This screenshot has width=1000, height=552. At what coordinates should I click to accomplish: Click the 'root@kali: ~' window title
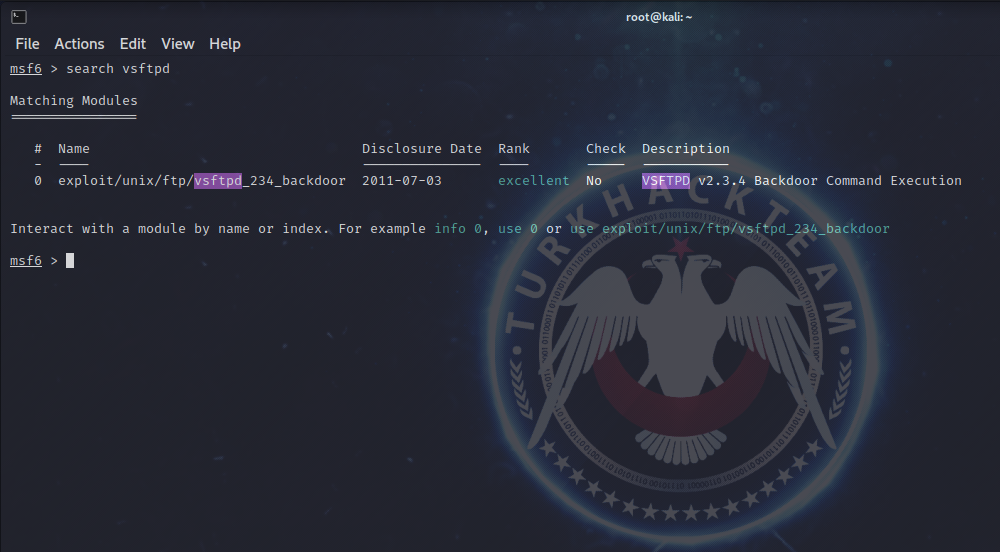click(x=659, y=17)
